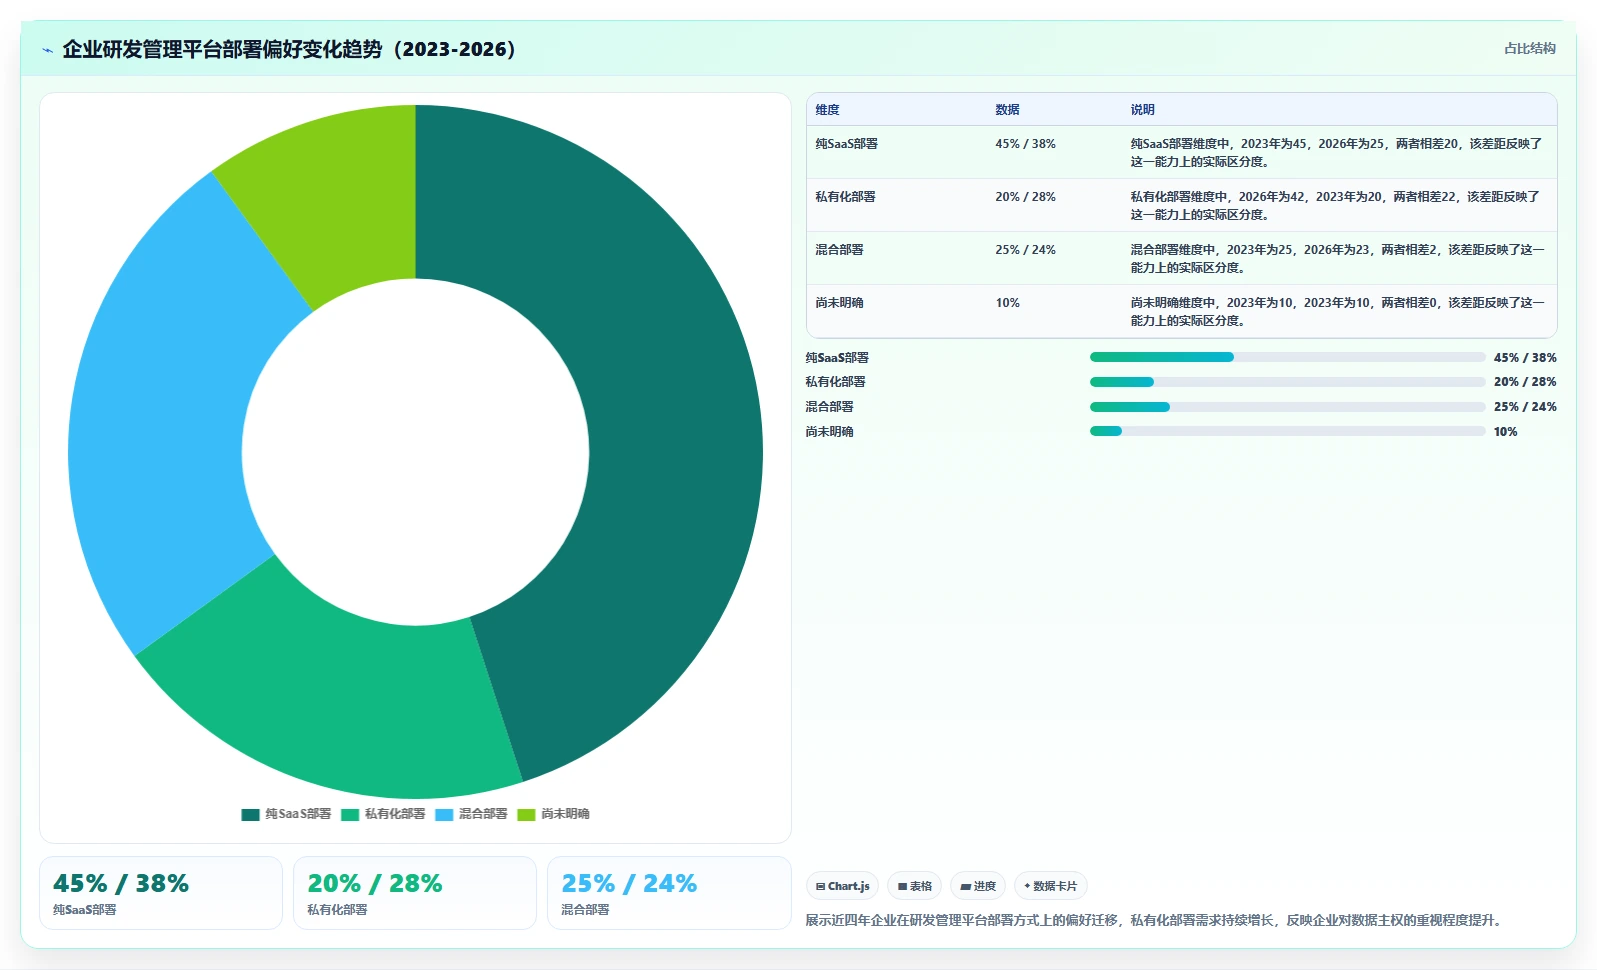1597x970 pixels.
Task: Click the 数据卡片 chip
Action: pyautogui.click(x=1050, y=886)
